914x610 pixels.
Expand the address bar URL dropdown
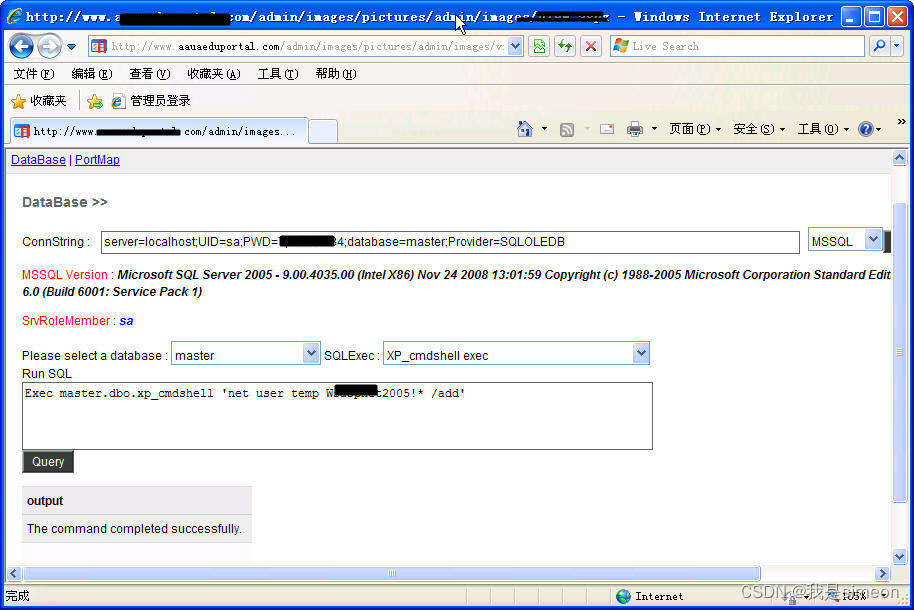click(x=515, y=46)
